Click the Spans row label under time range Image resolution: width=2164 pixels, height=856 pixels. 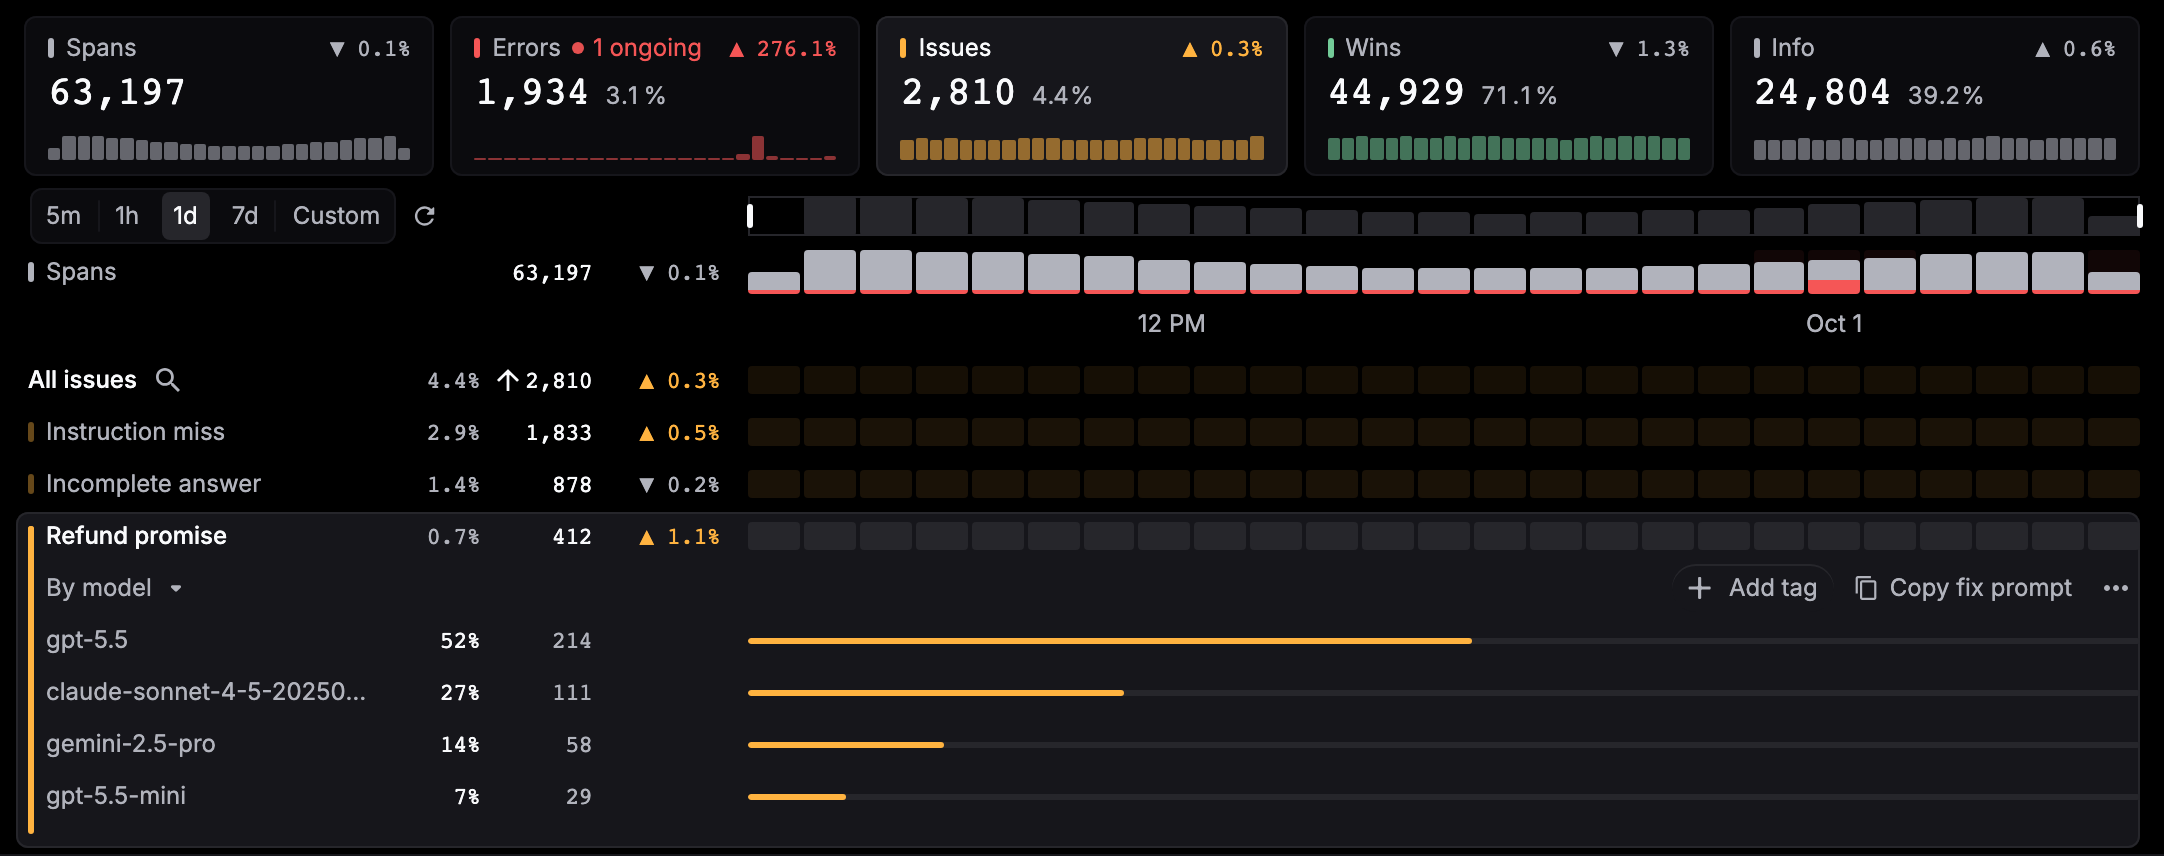81,272
